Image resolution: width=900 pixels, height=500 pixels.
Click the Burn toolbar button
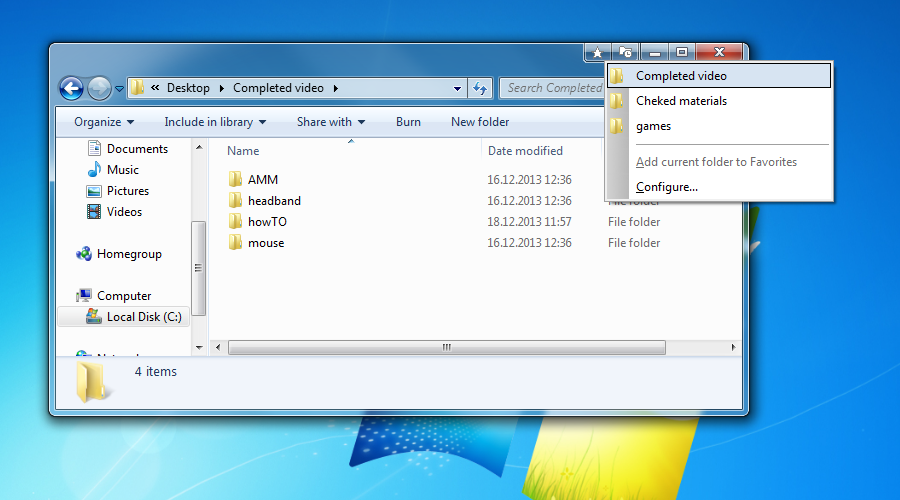(408, 122)
